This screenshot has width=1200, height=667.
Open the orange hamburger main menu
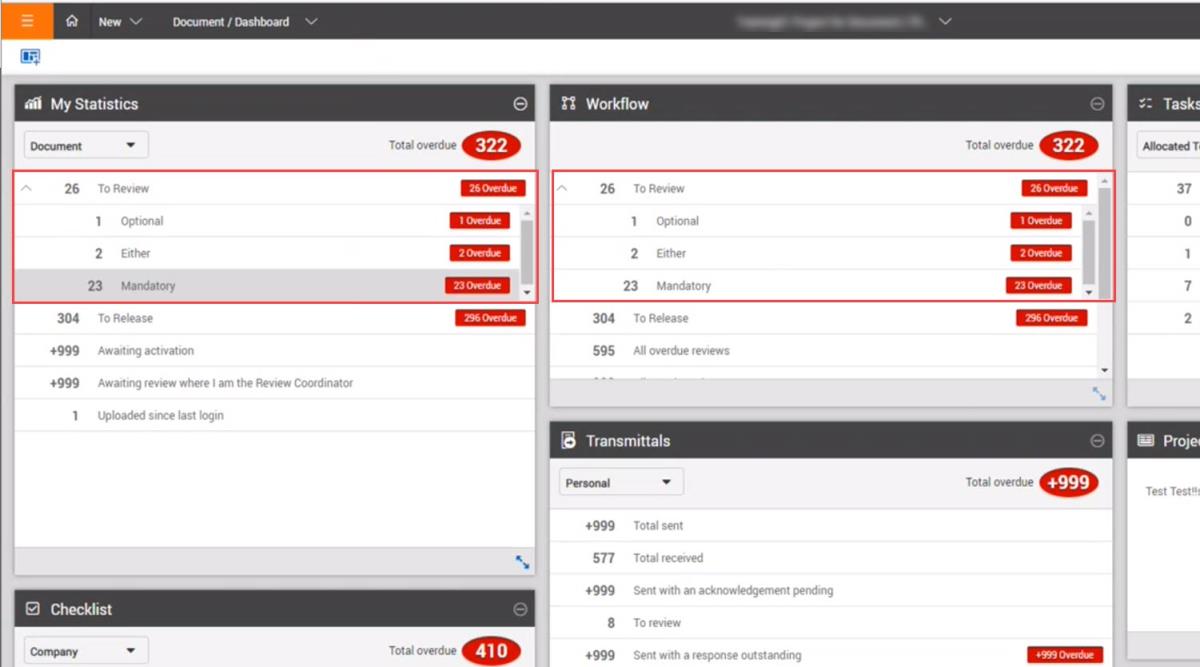(27, 21)
